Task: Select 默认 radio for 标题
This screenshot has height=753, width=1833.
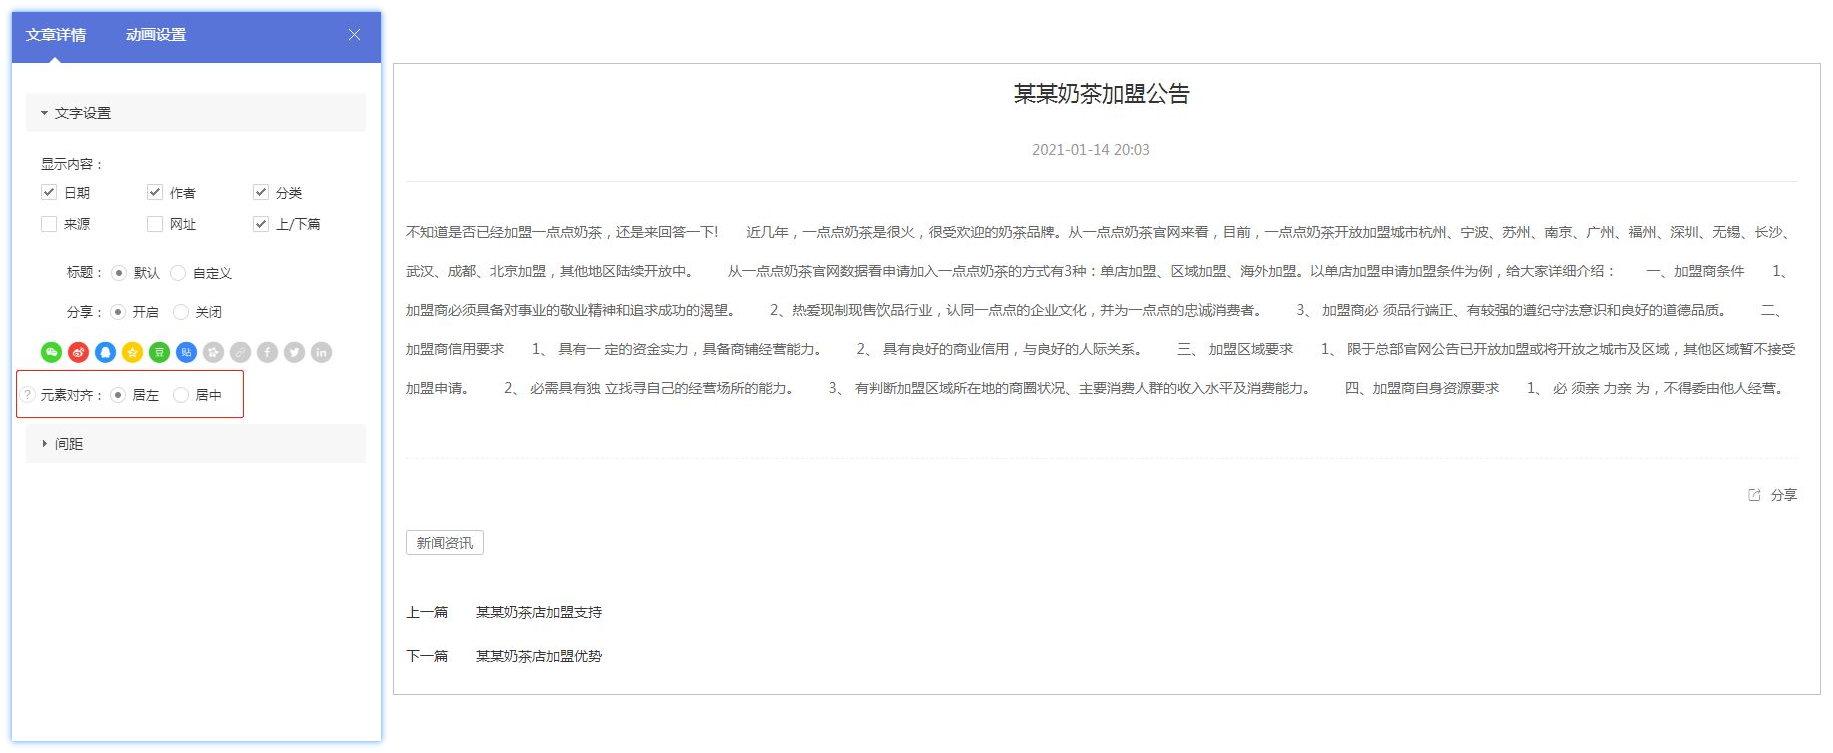Action: click(x=119, y=273)
